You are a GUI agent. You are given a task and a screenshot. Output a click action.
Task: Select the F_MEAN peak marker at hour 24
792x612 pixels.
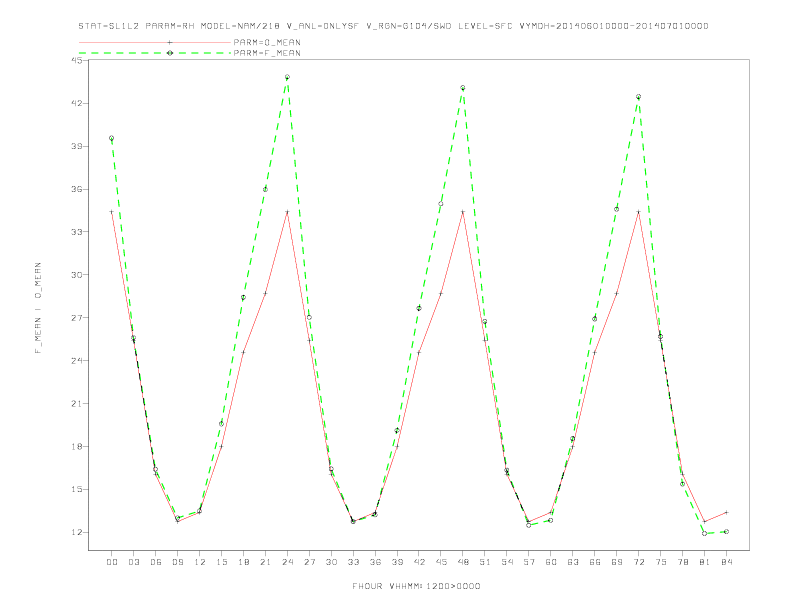pyautogui.click(x=287, y=77)
